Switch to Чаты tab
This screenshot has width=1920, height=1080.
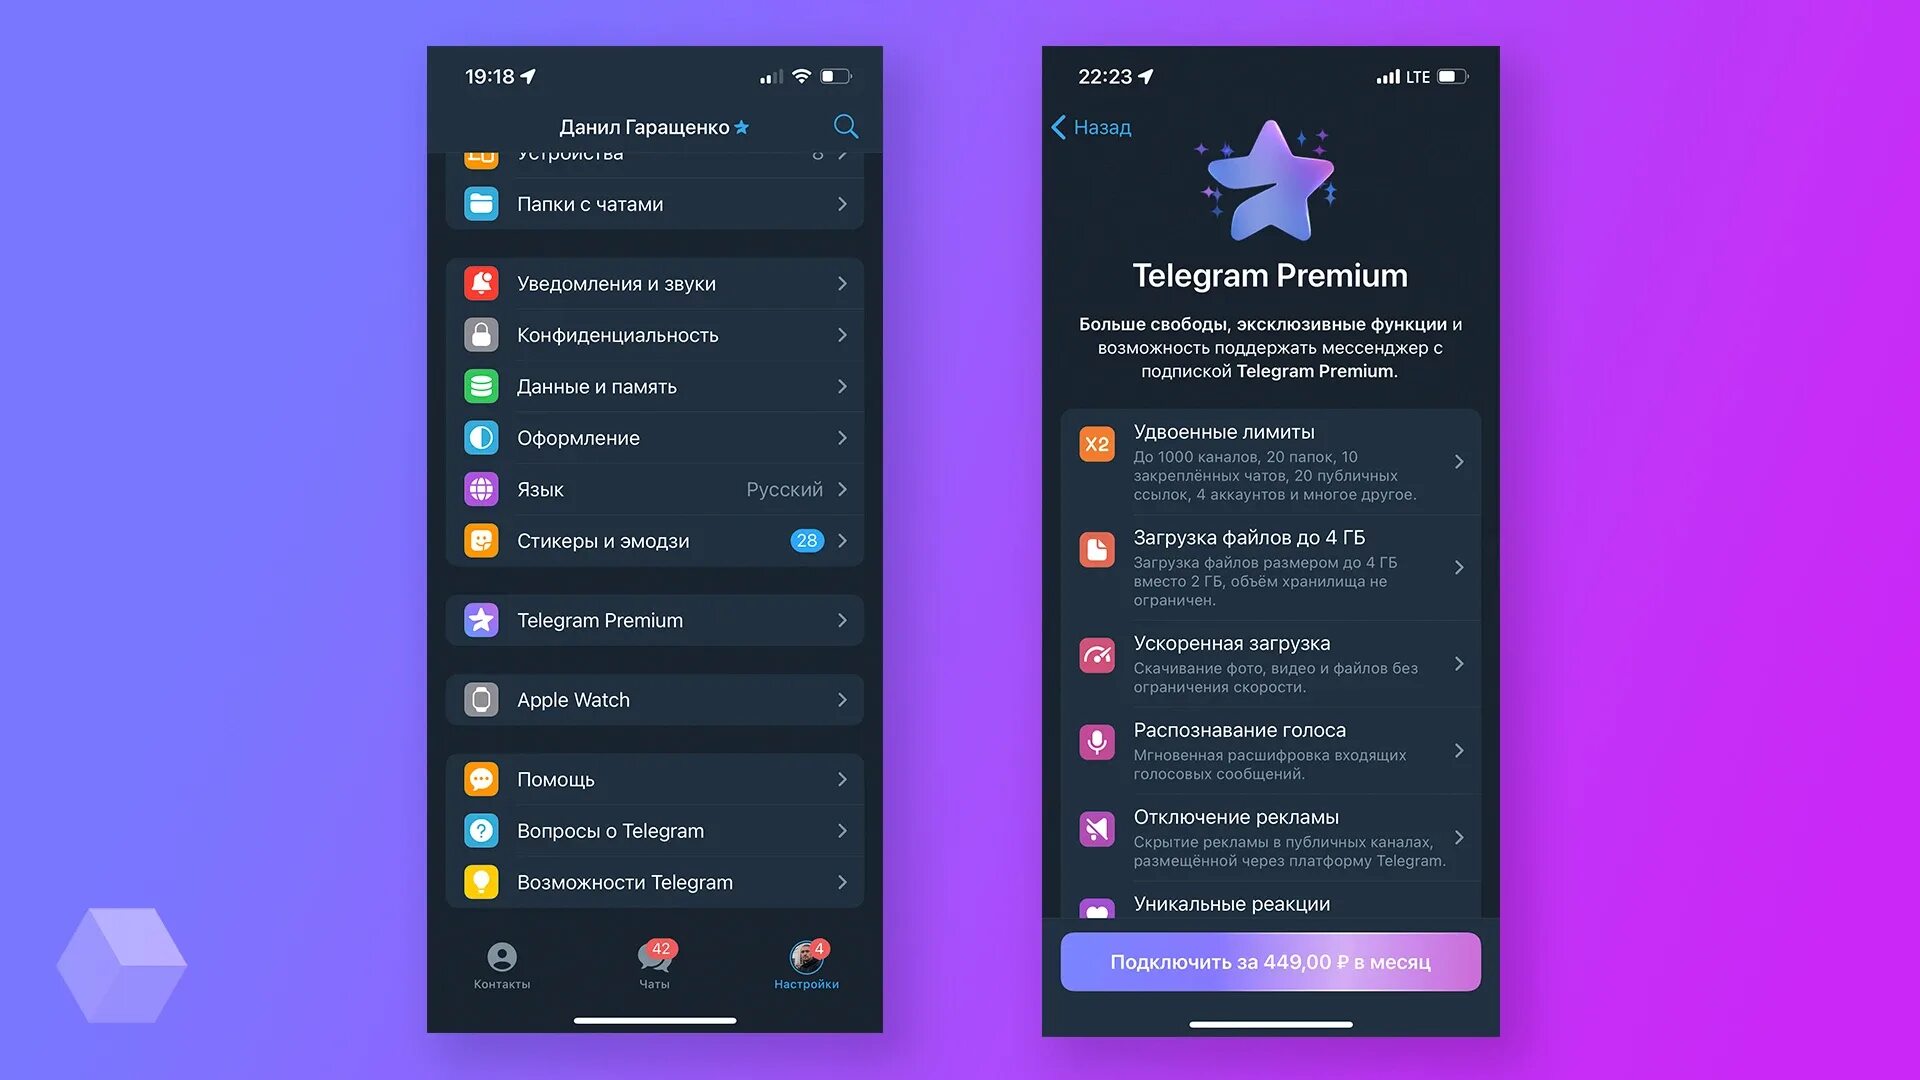(x=655, y=965)
